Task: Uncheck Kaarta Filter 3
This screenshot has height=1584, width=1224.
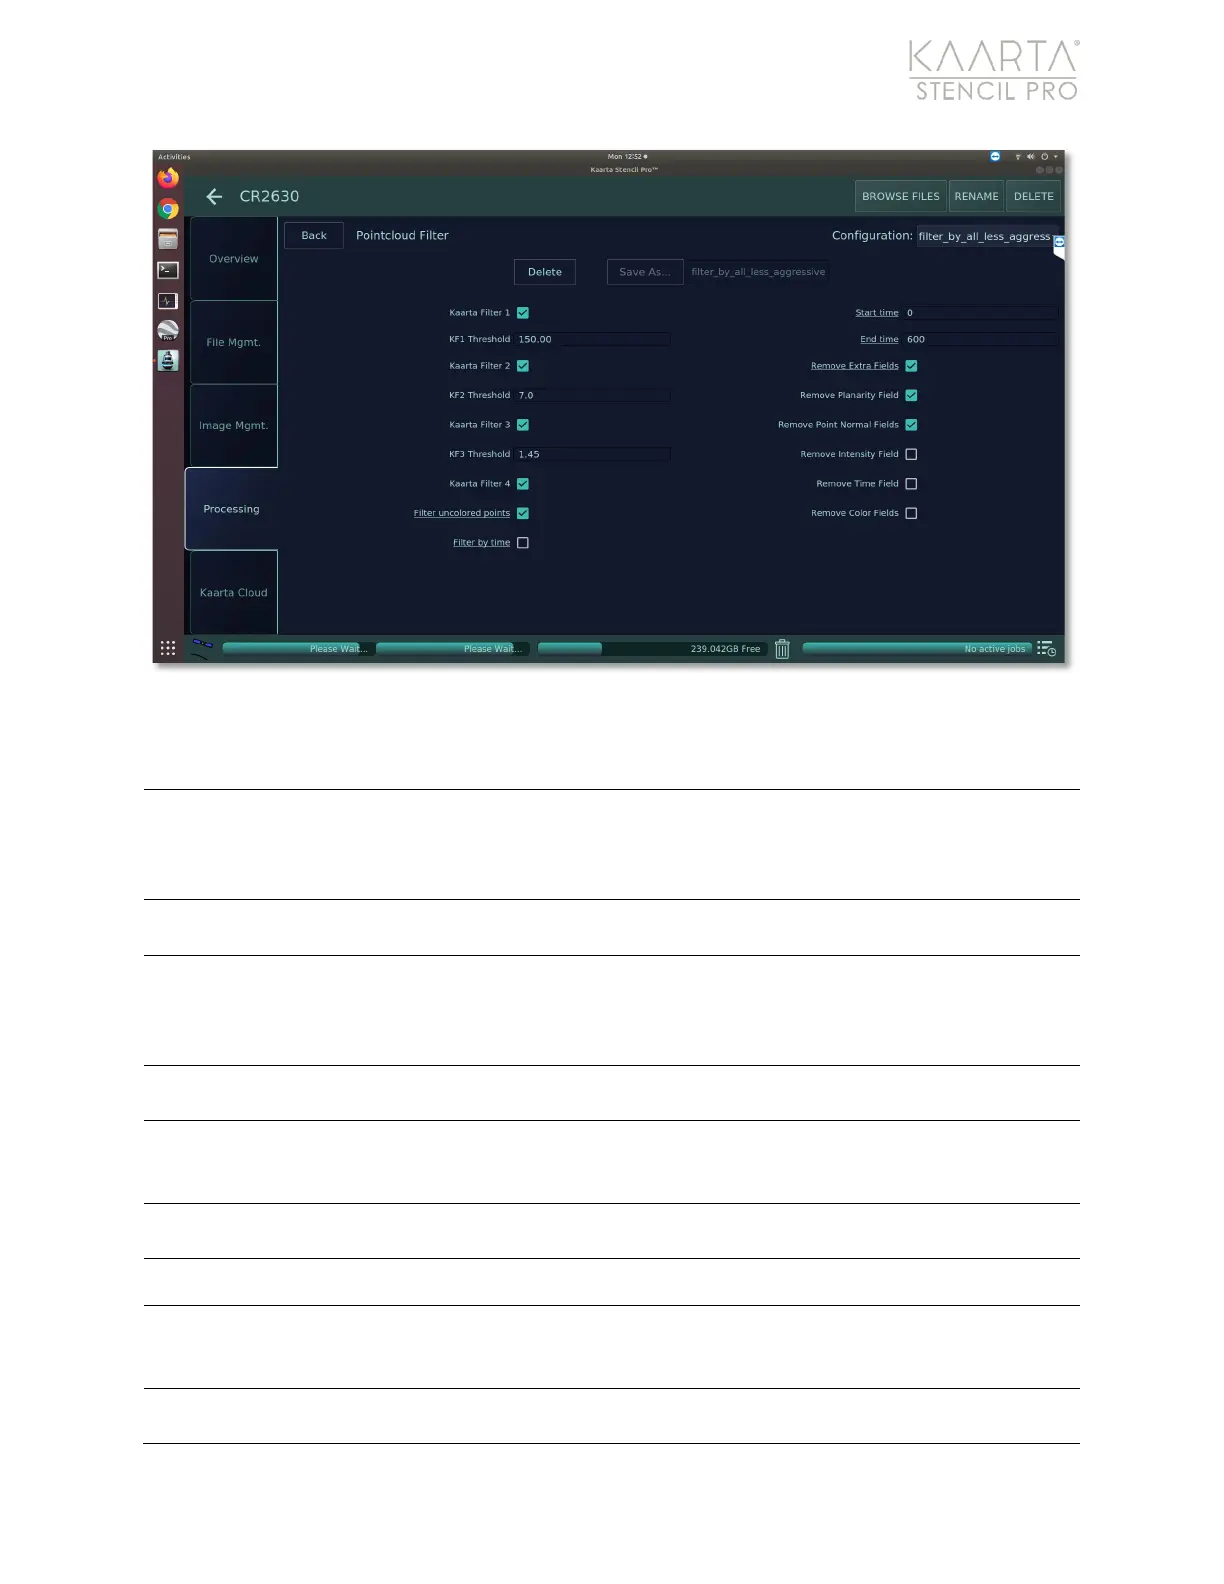Action: [523, 425]
